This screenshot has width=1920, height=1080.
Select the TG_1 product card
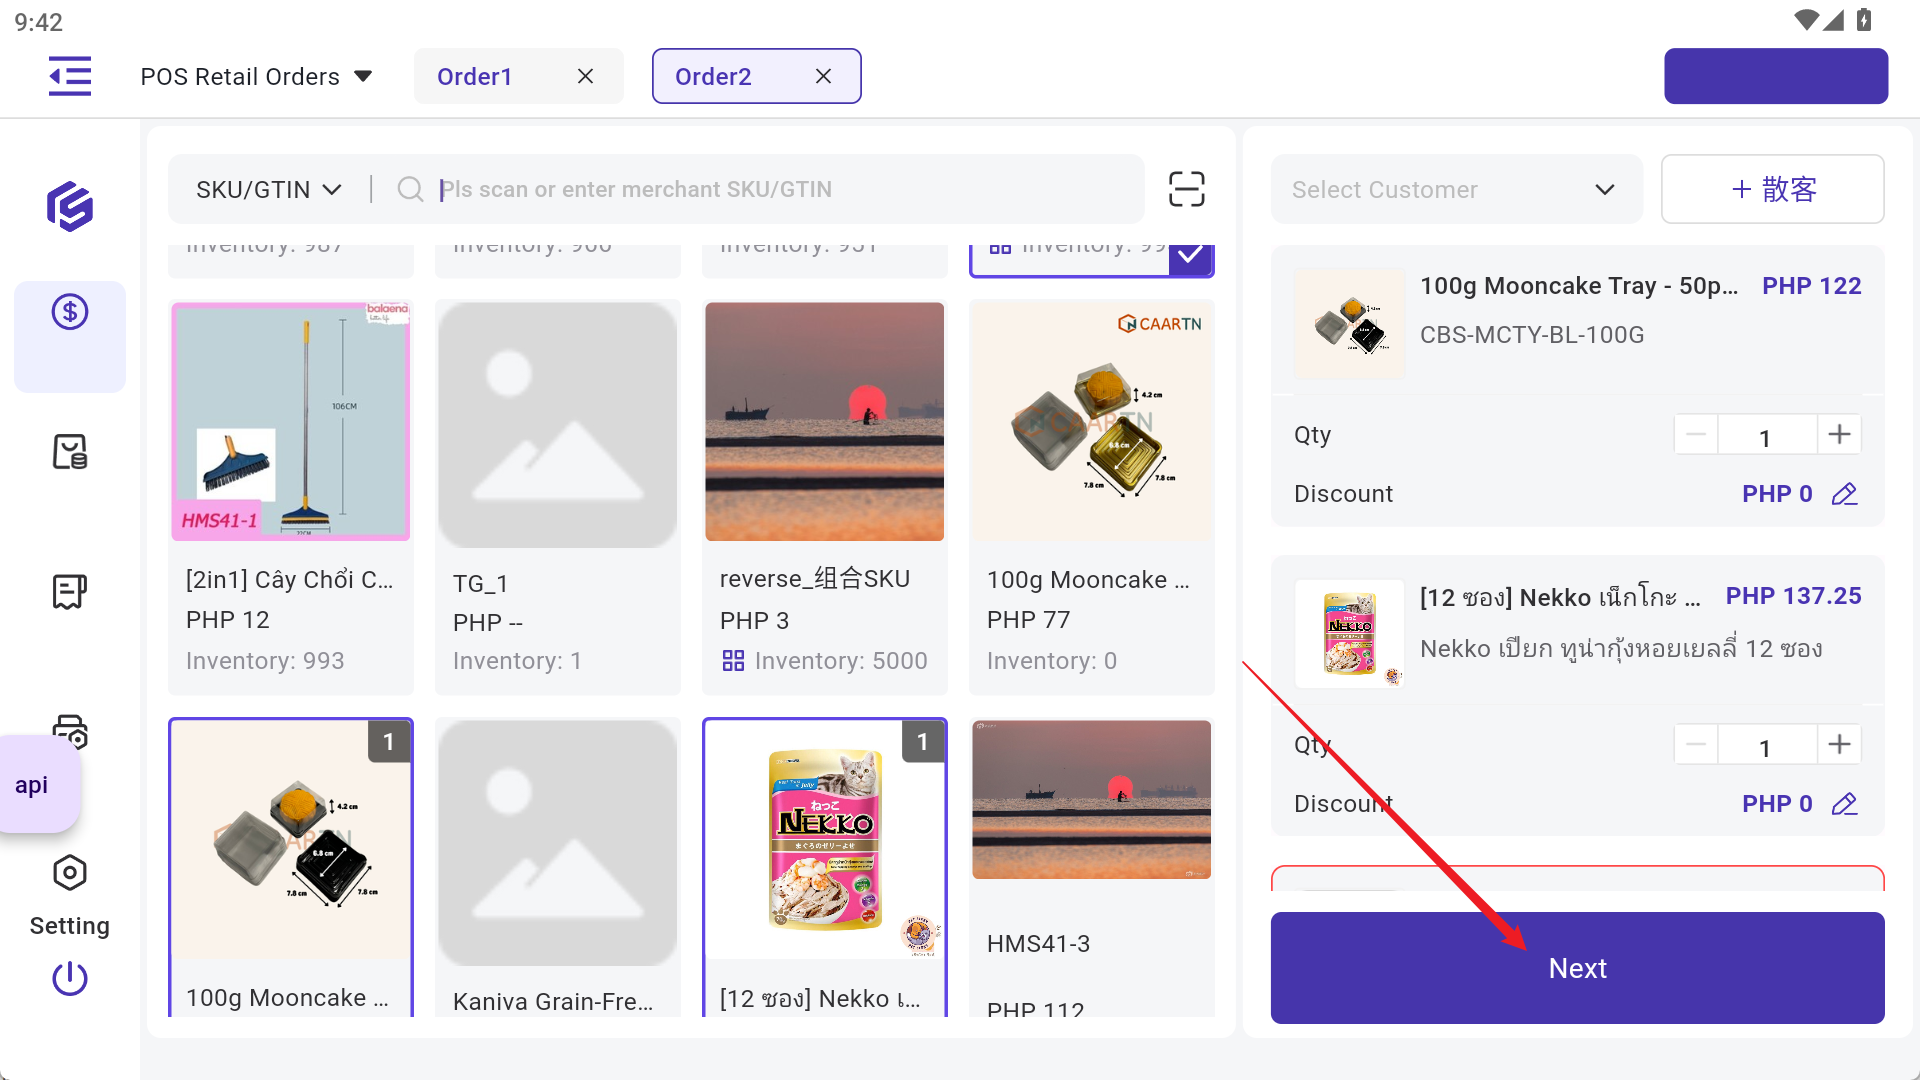[558, 497]
